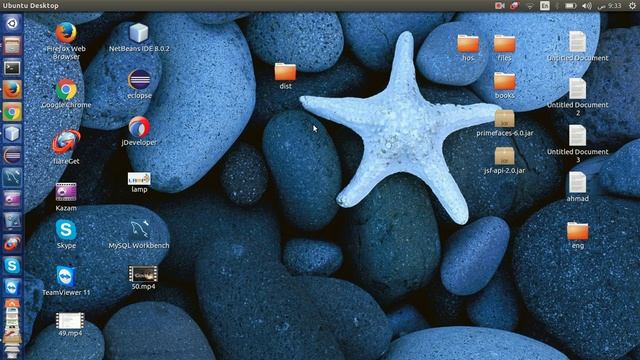Open the JDeveloper desktop shortcut
This screenshot has width=640, height=360.
[x=139, y=127]
